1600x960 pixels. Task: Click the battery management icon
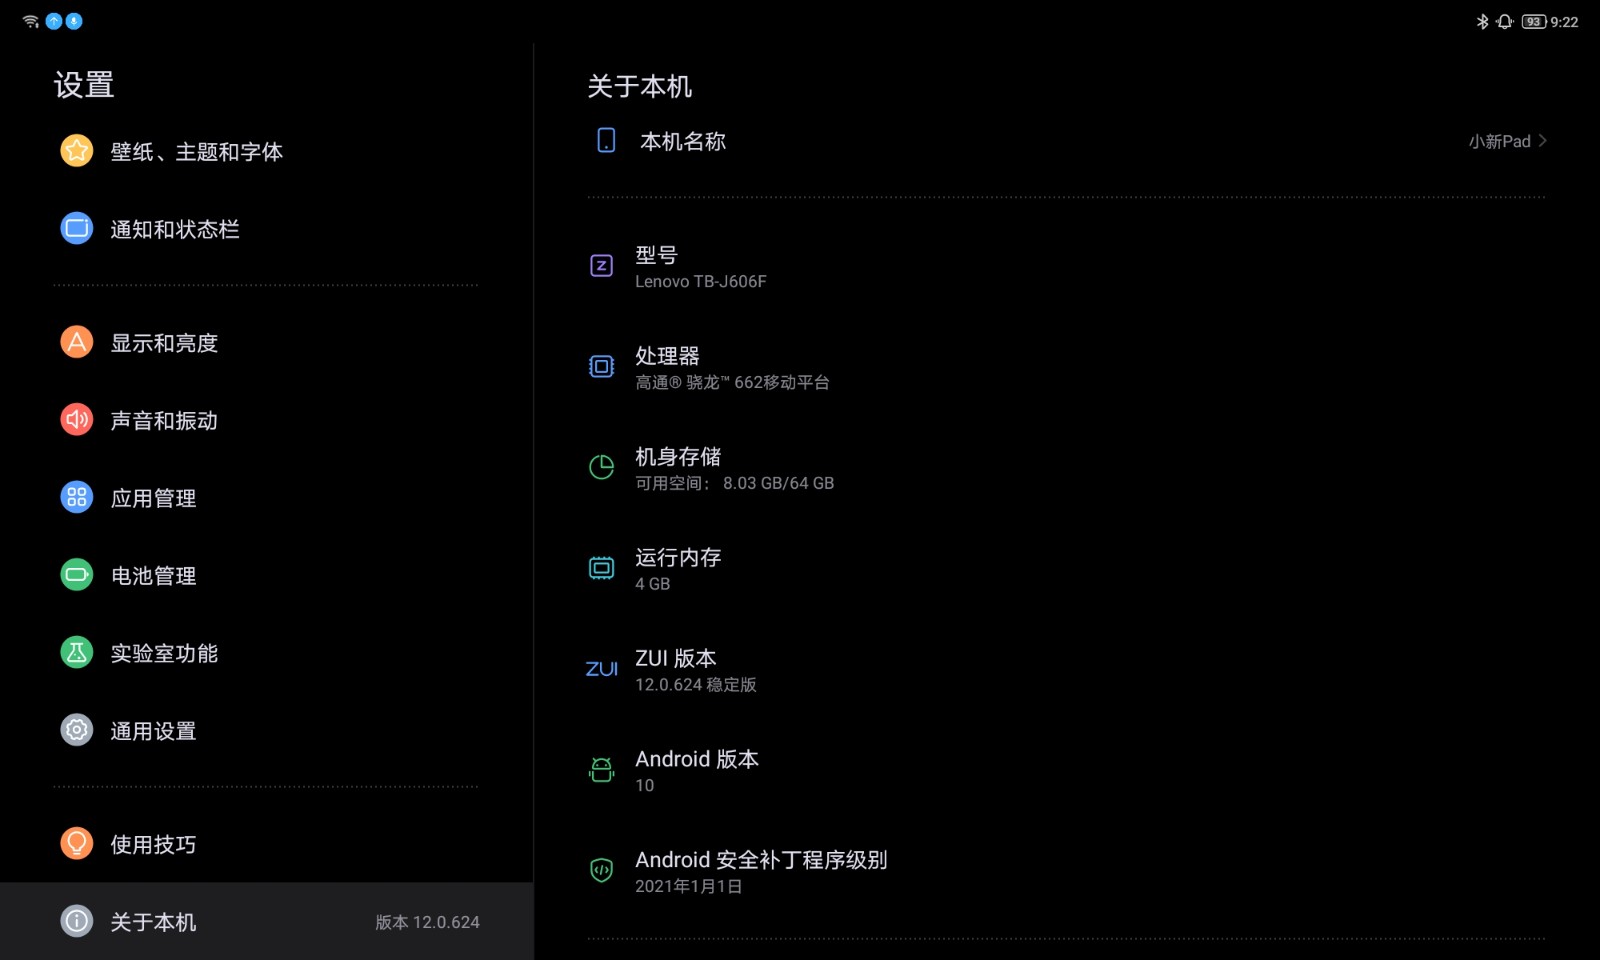click(77, 575)
